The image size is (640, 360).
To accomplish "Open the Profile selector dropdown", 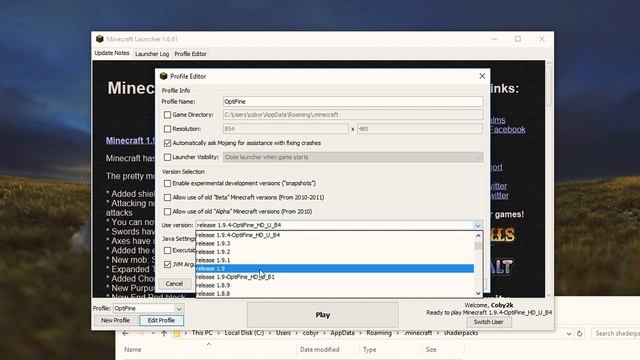I will pos(179,309).
